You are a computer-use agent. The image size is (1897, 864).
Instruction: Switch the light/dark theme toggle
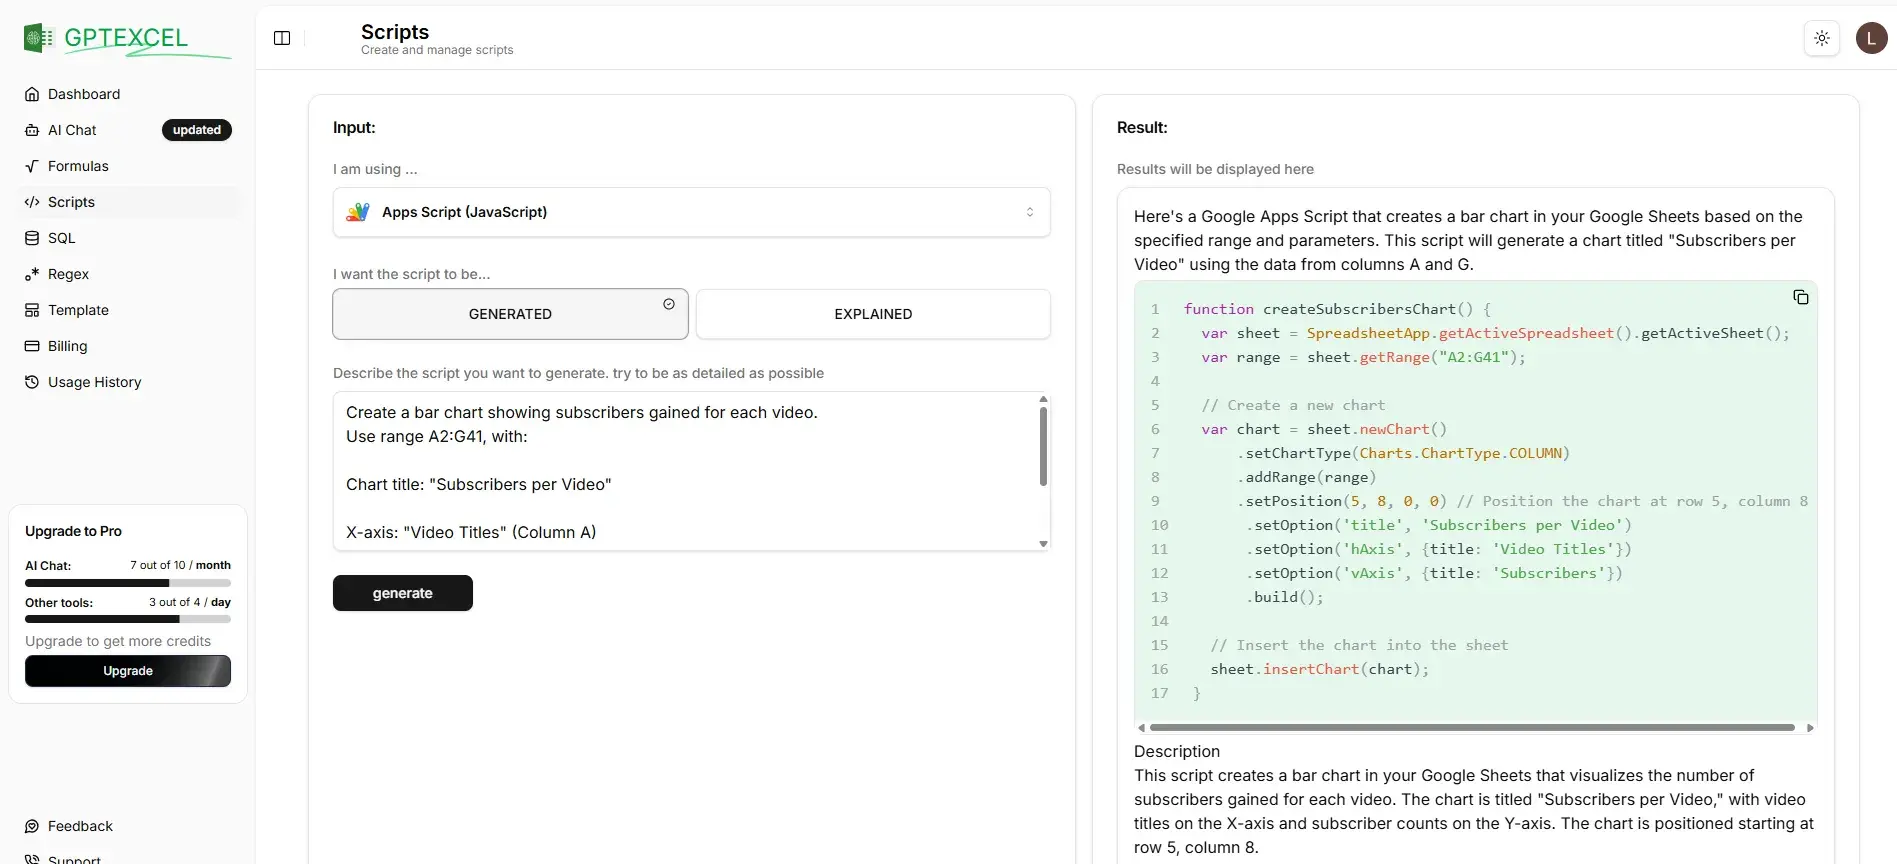1821,38
